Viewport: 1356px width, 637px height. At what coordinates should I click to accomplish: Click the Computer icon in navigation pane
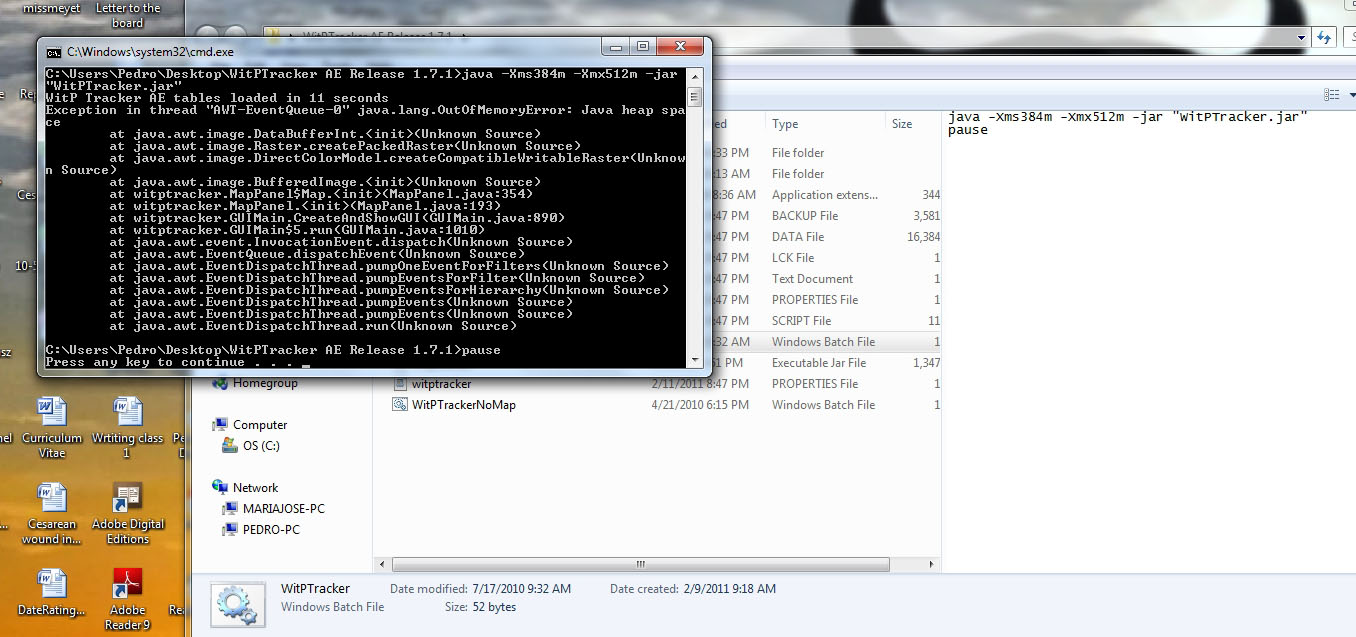coord(220,425)
